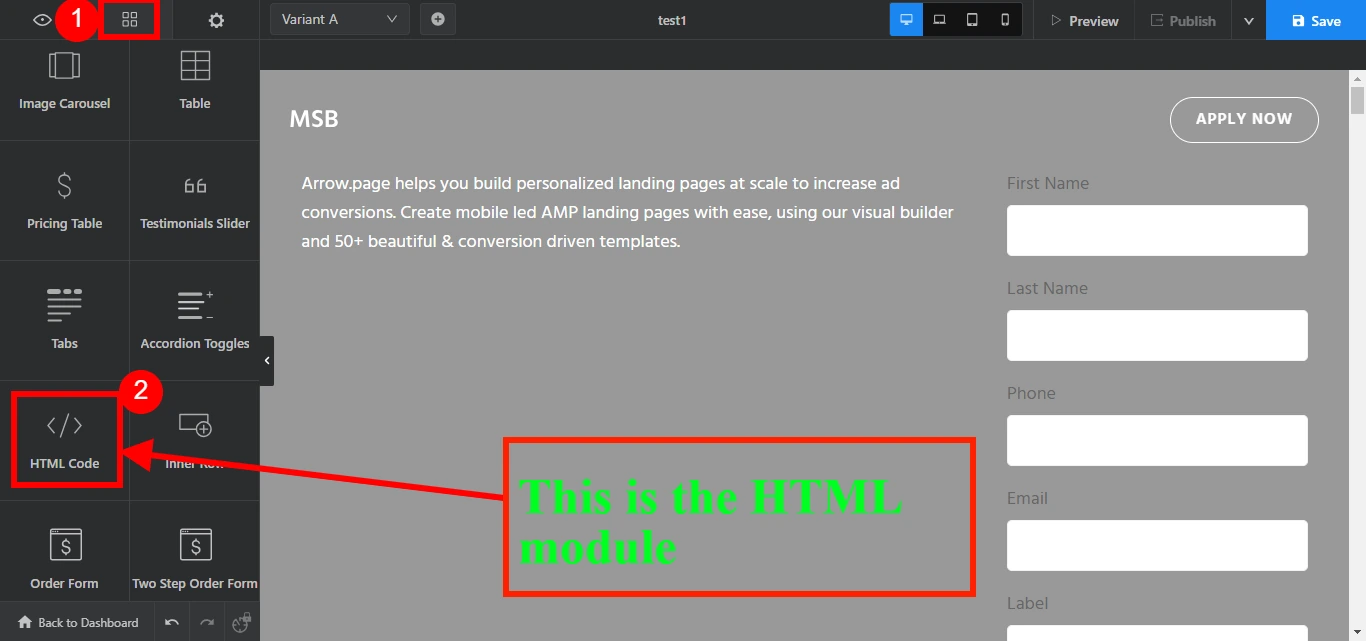The height and width of the screenshot is (641, 1366).
Task: Switch to desktop device view
Action: 907,19
